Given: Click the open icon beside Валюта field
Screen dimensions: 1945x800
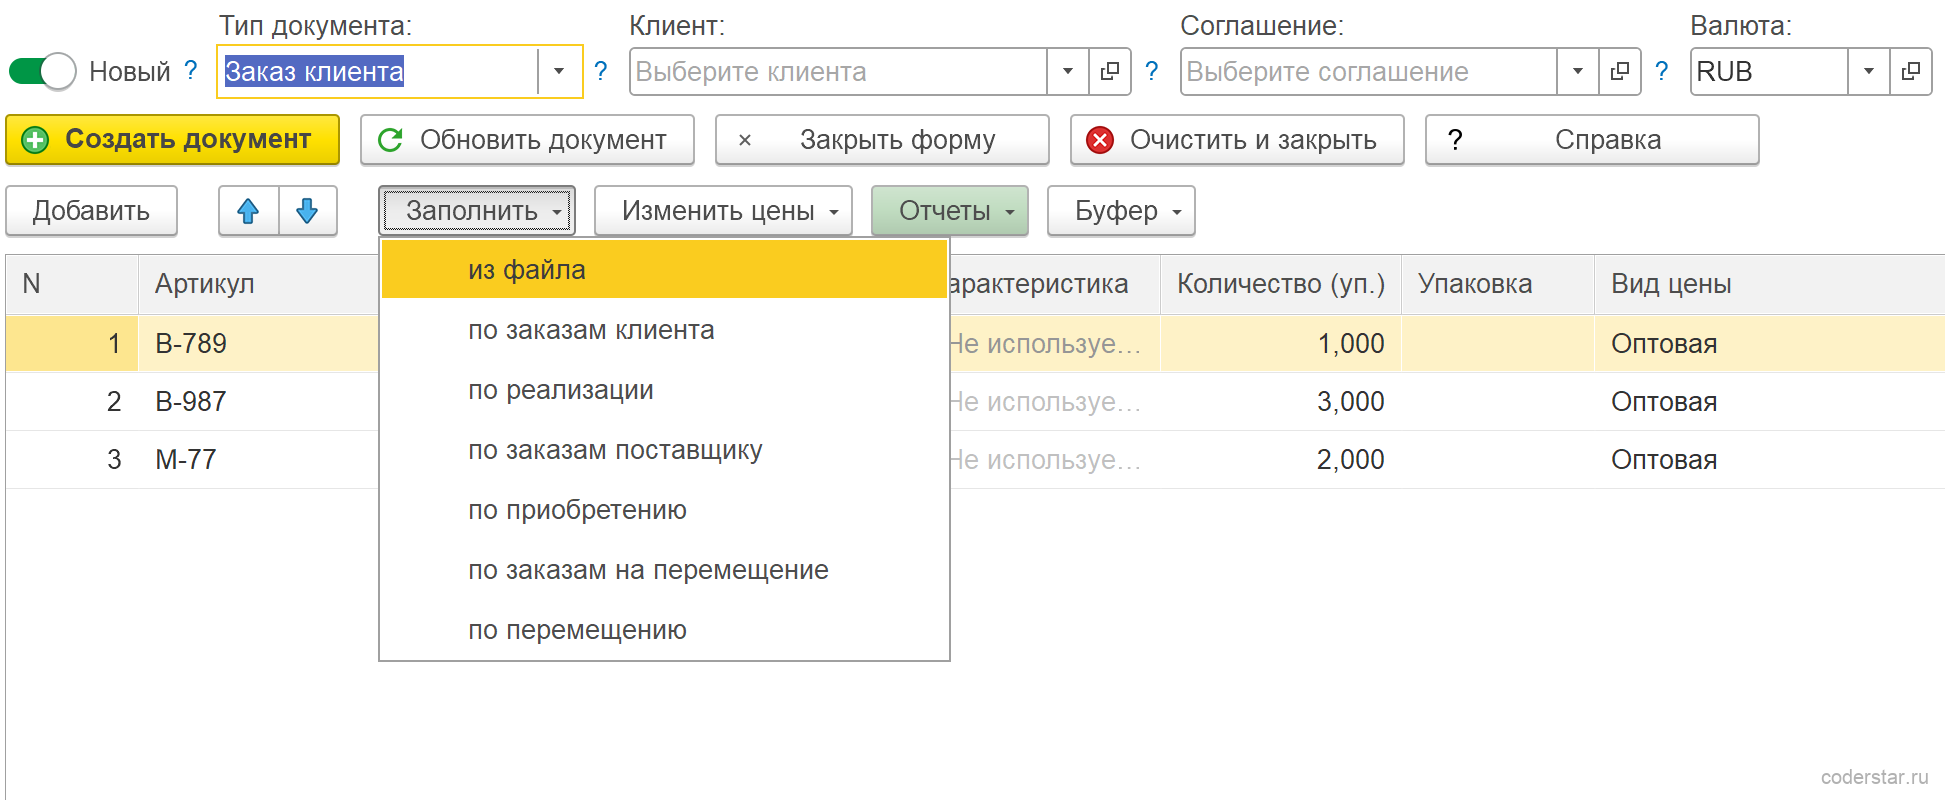Looking at the screenshot, I should click(1911, 71).
